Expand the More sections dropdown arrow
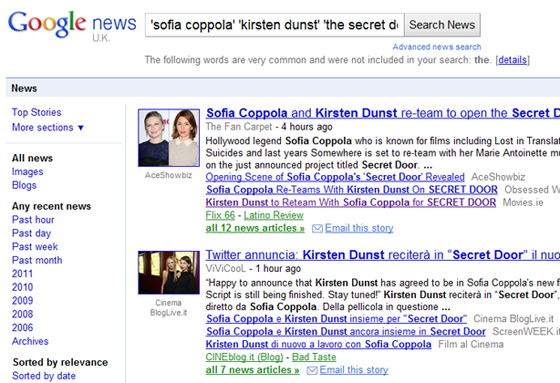 click(x=81, y=128)
